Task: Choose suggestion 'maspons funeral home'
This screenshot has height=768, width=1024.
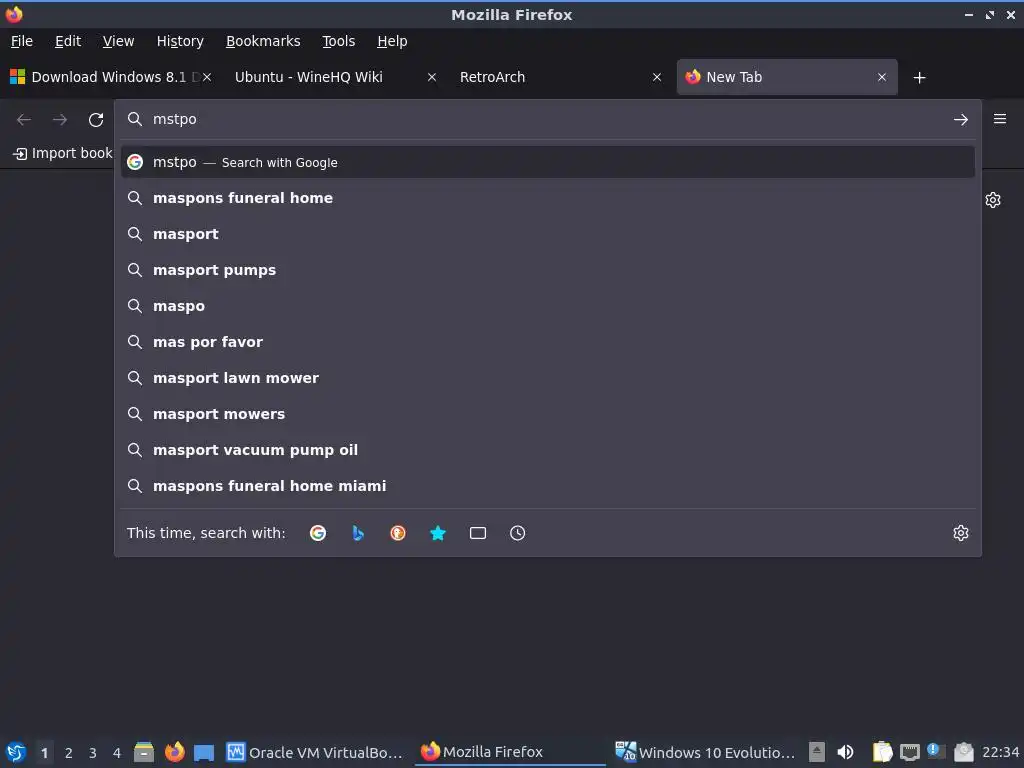Action: click(547, 198)
